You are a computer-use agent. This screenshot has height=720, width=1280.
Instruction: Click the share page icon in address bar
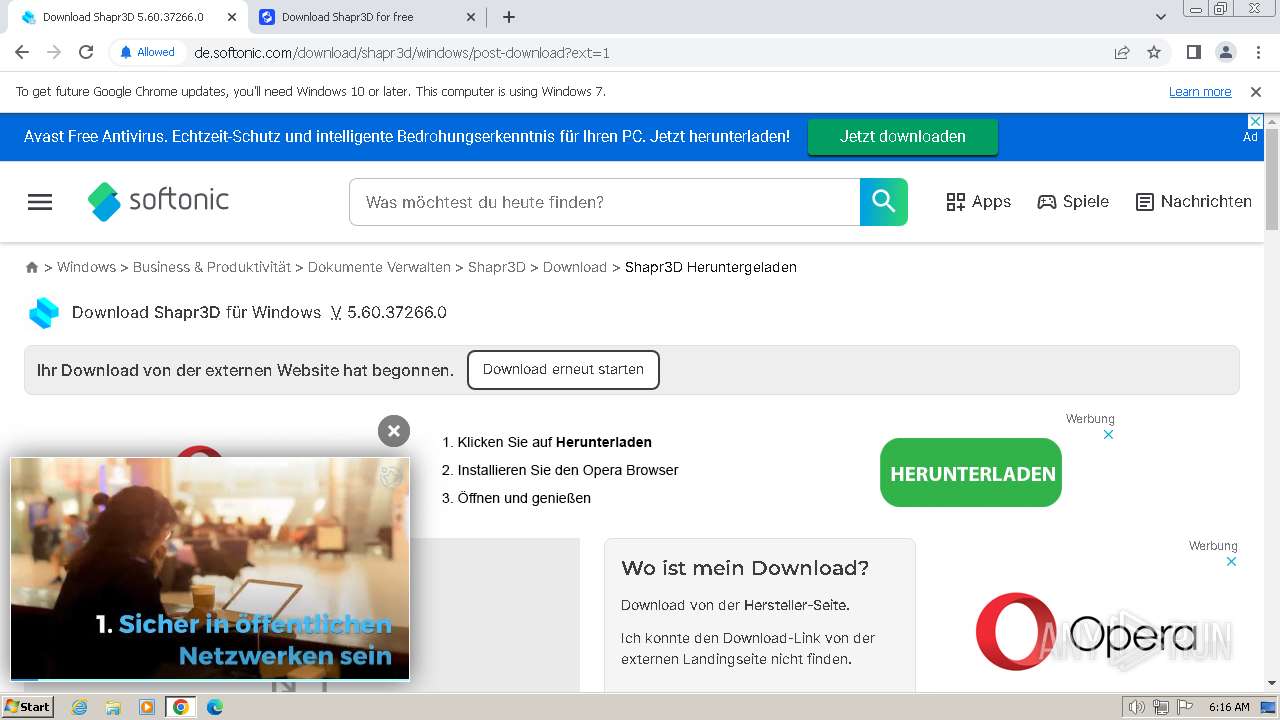click(1122, 52)
